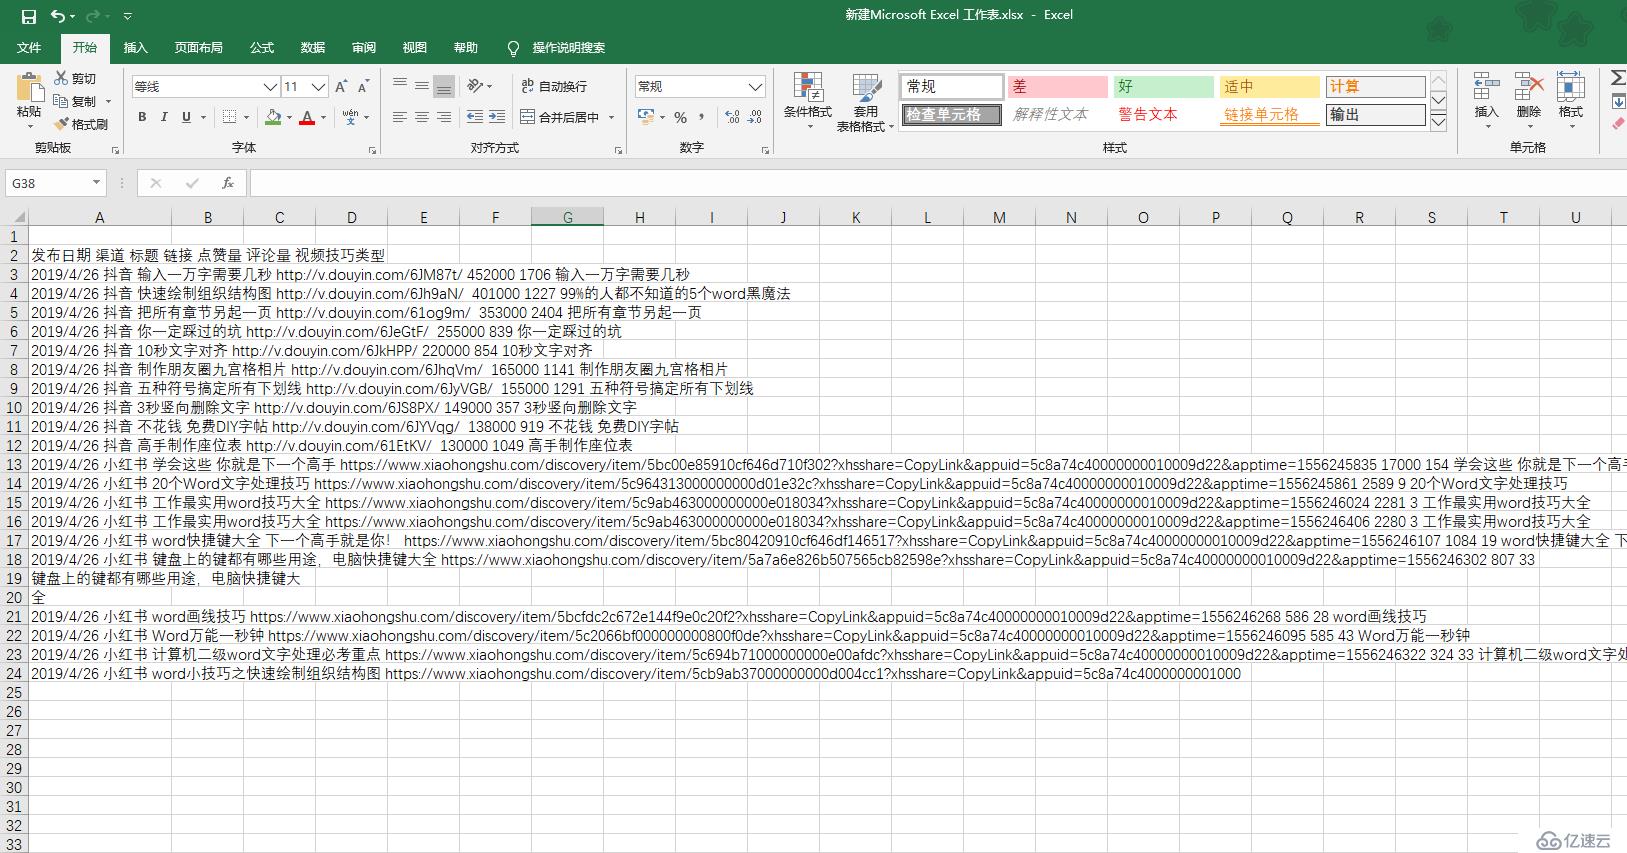The image size is (1627, 853).
Task: Expand the Merge & Center (合并后居中) dropdown arrow
Action: [x=611, y=117]
